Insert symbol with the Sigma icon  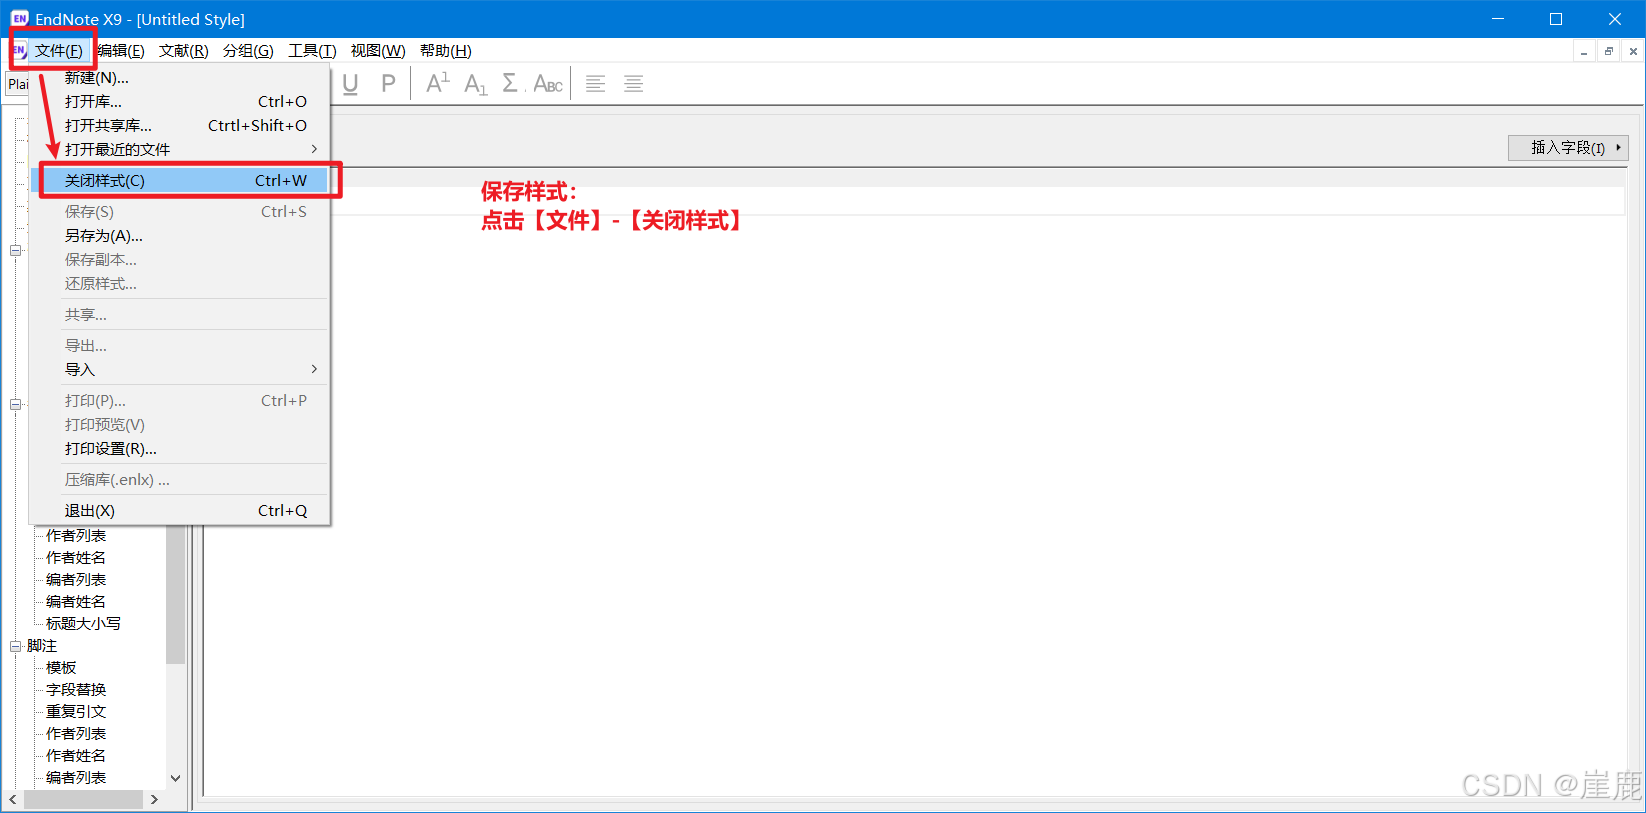tap(510, 84)
